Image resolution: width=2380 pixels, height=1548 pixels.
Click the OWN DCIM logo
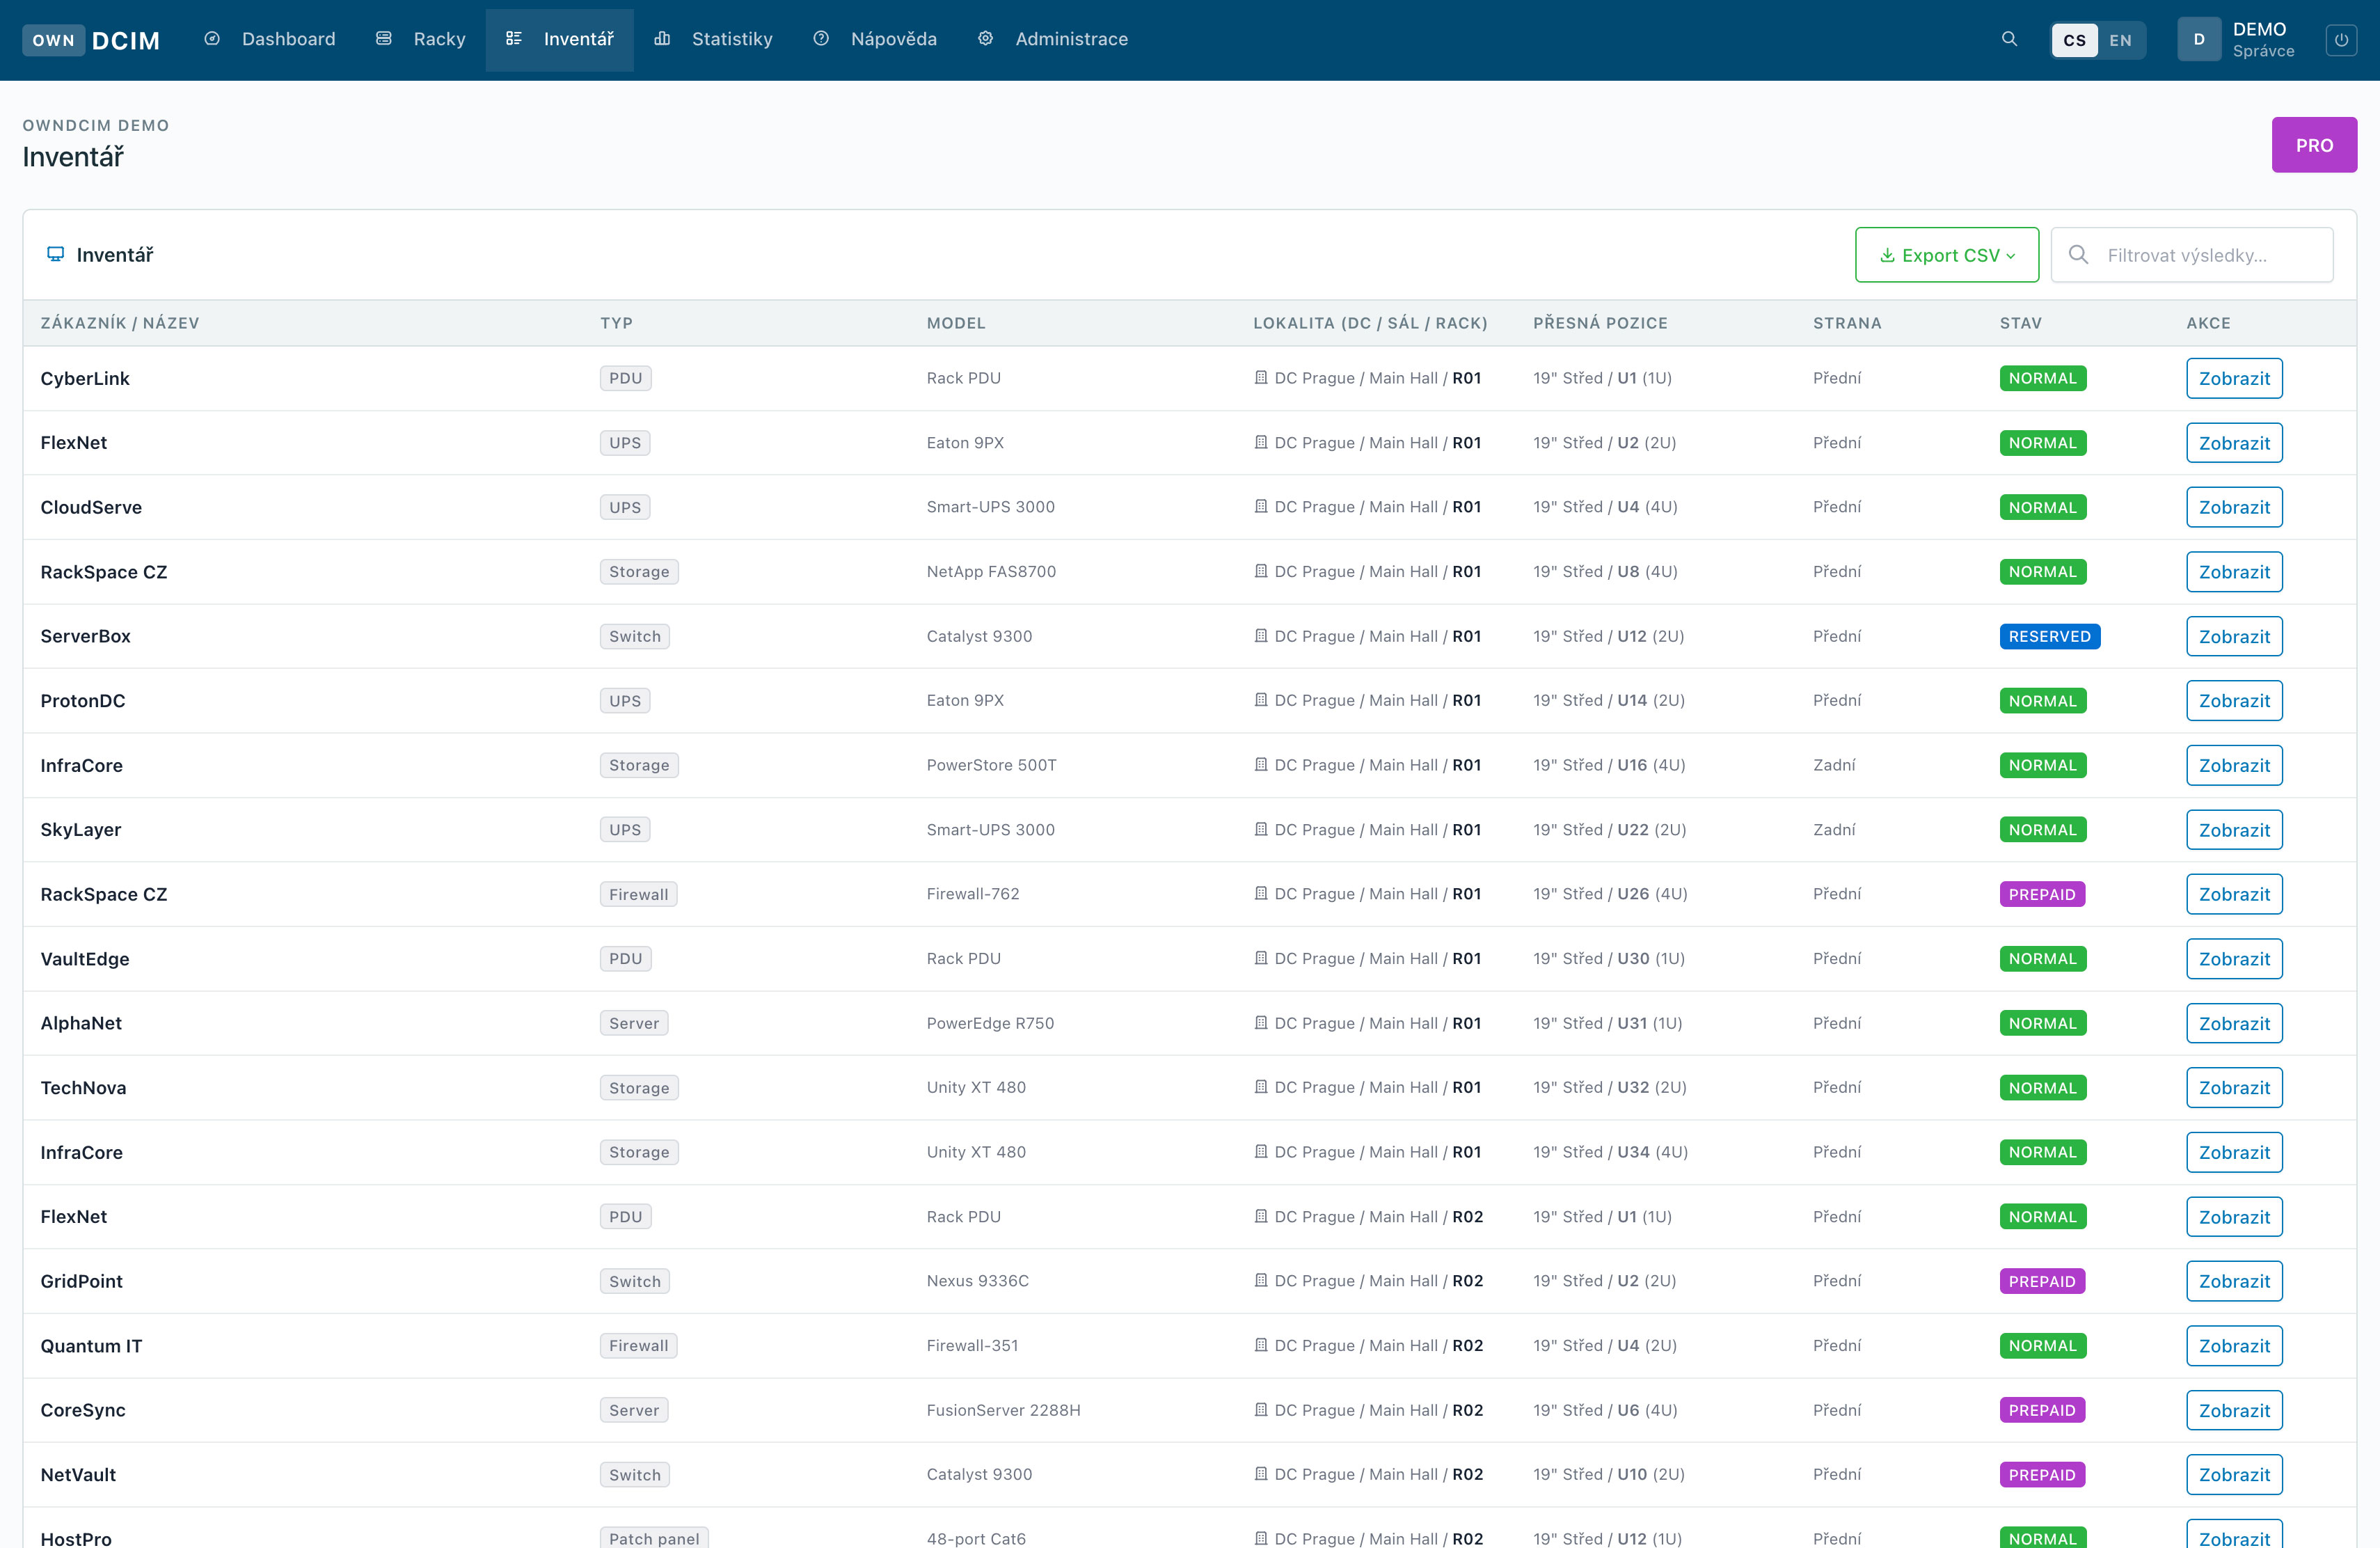tap(91, 40)
